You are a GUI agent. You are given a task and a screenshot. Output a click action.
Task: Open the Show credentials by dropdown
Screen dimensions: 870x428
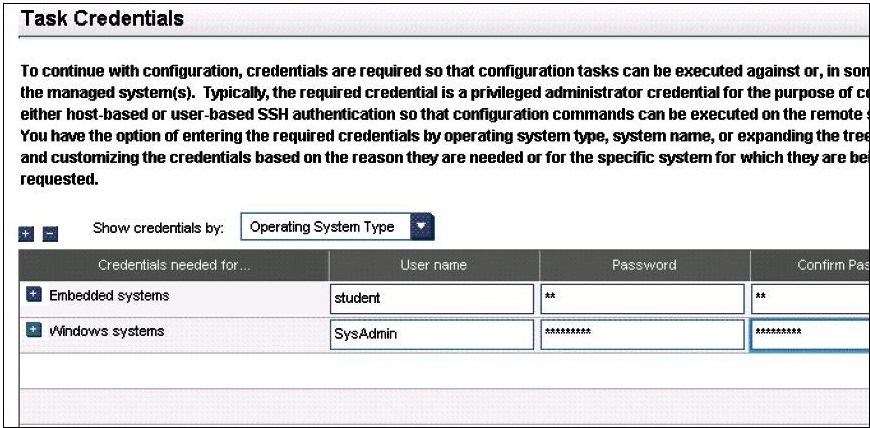tap(337, 226)
